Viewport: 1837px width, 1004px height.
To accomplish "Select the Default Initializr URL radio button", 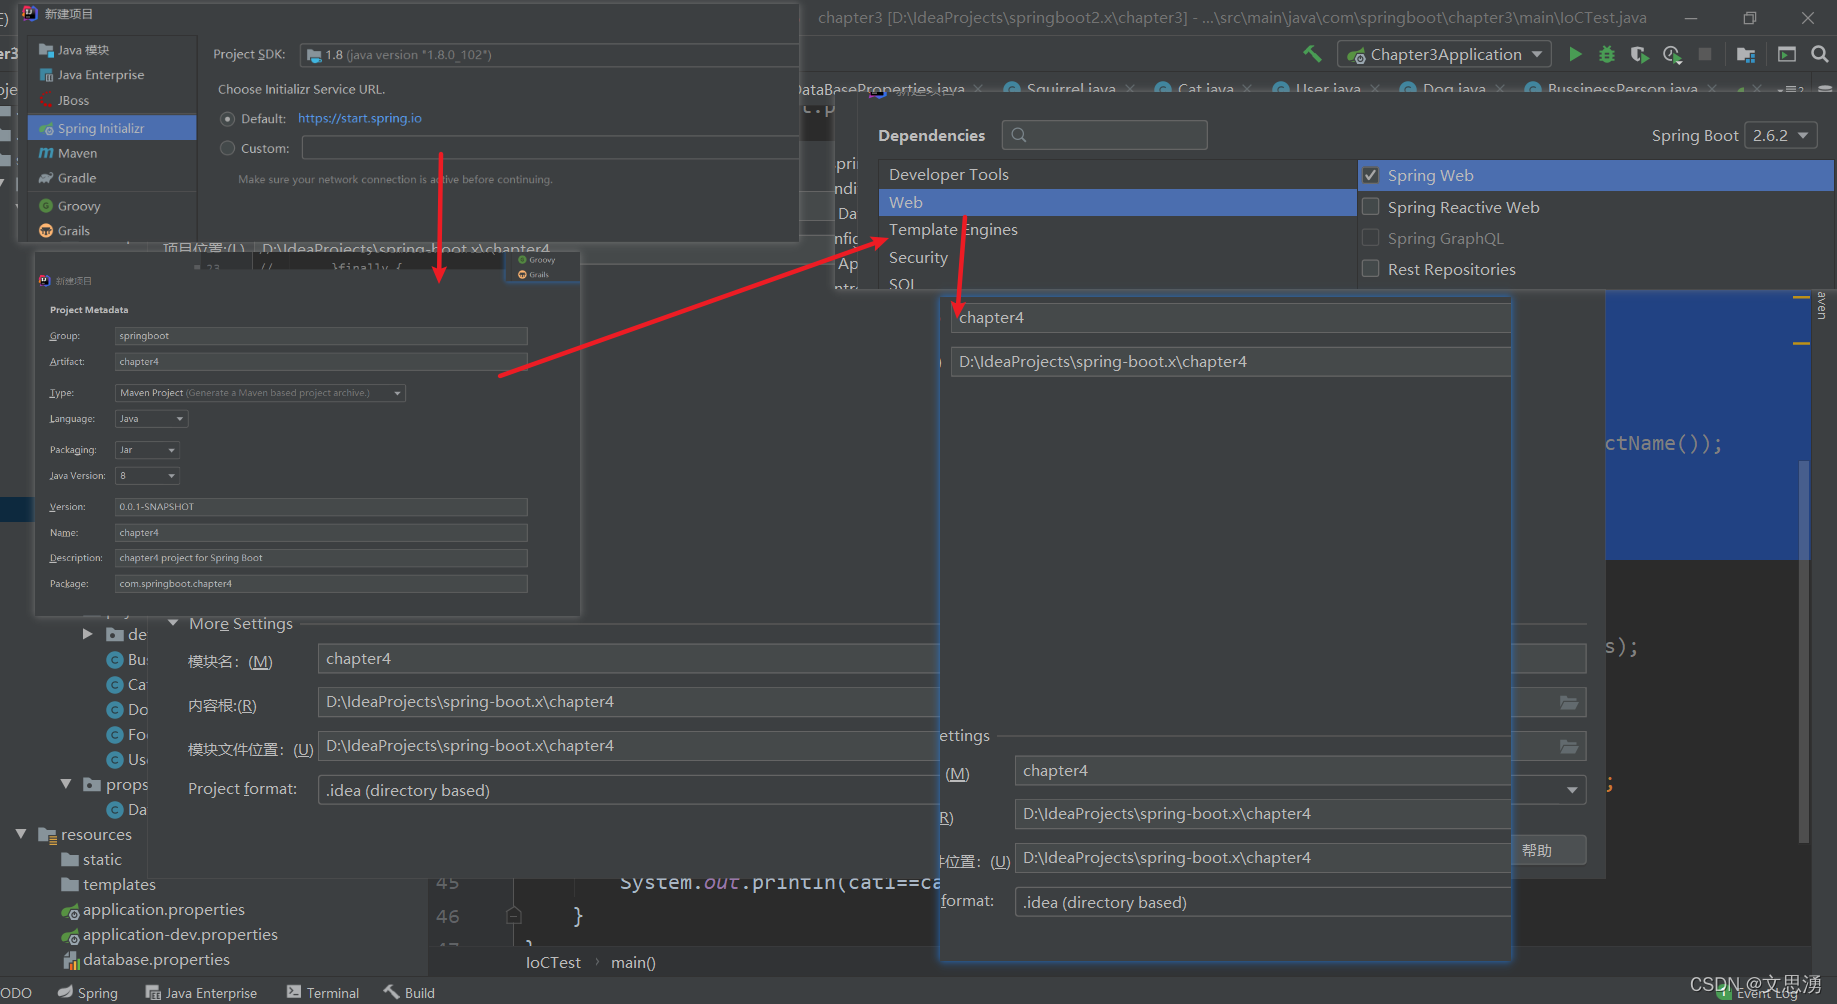I will pos(227,119).
